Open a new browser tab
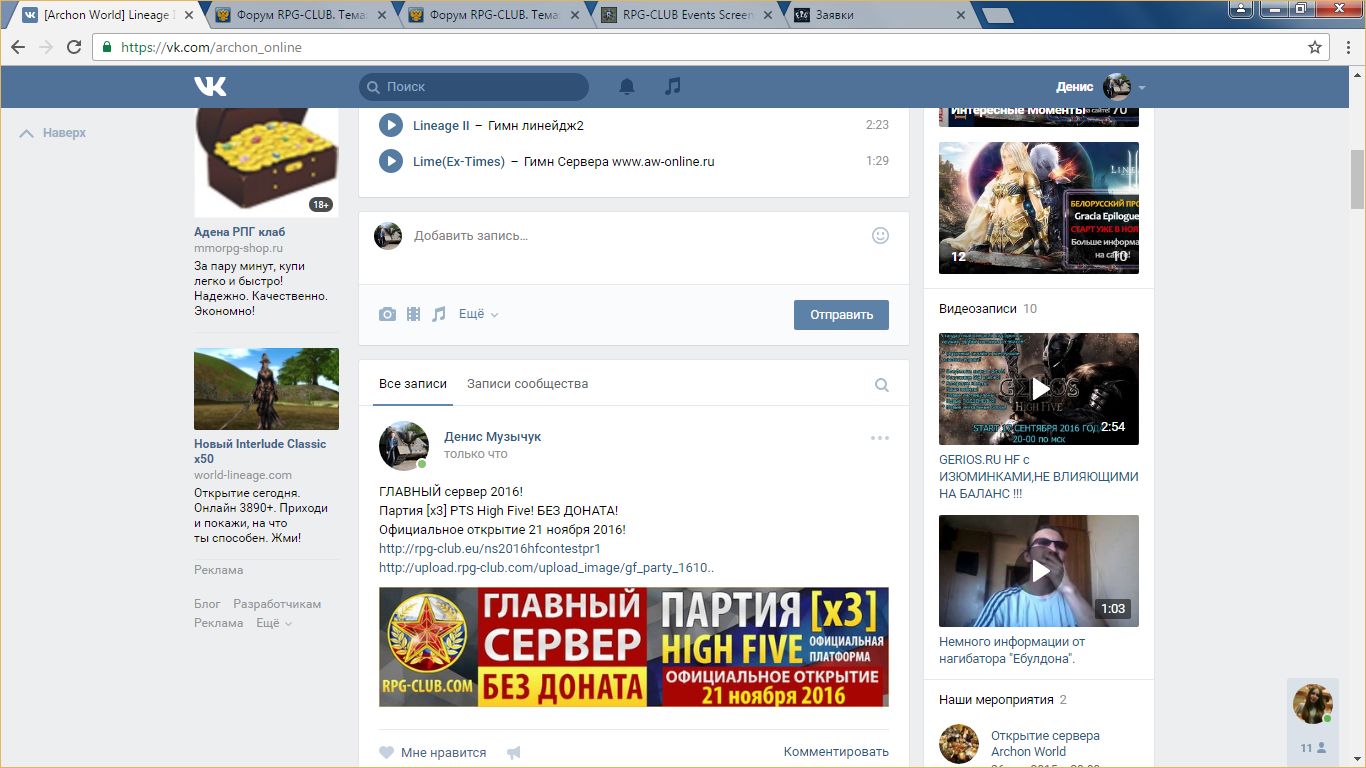 [x=997, y=15]
